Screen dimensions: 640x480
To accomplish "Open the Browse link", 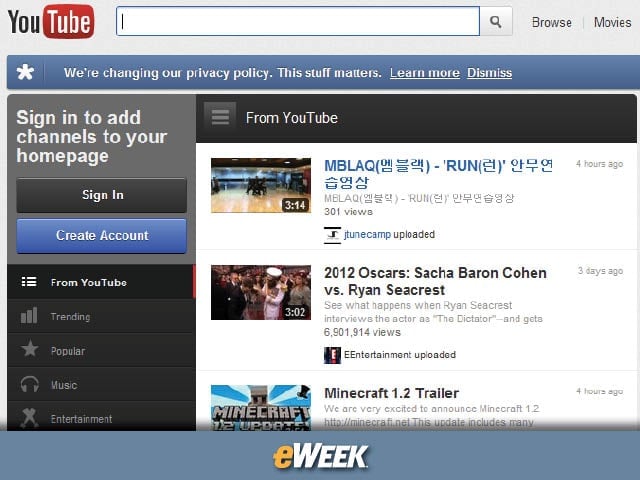I will pos(551,22).
